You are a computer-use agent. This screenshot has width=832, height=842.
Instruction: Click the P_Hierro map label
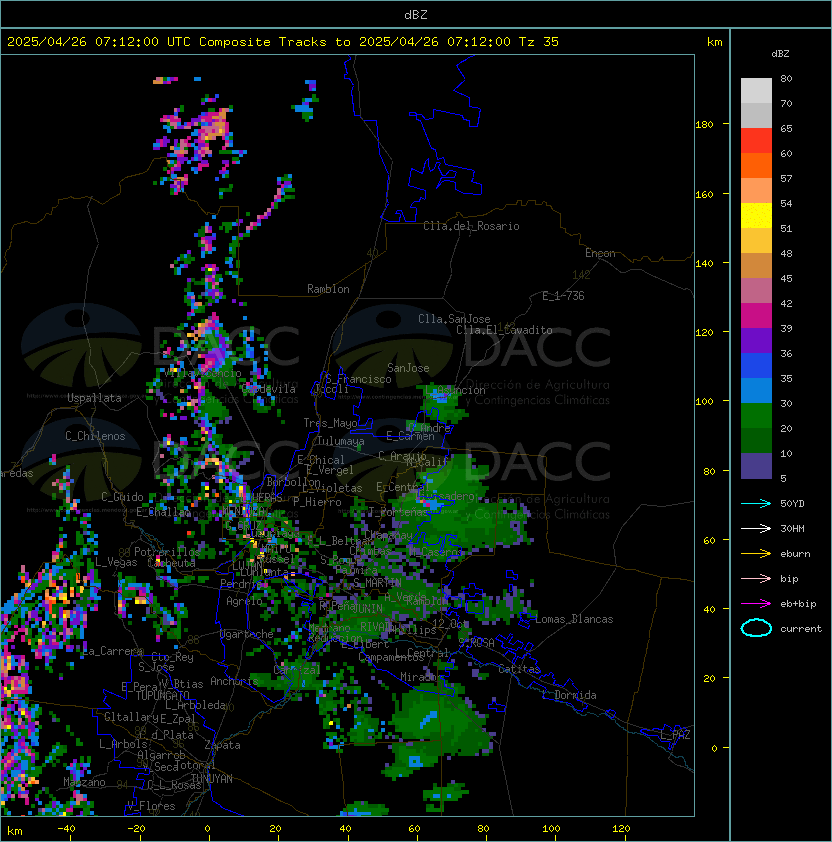point(317,502)
